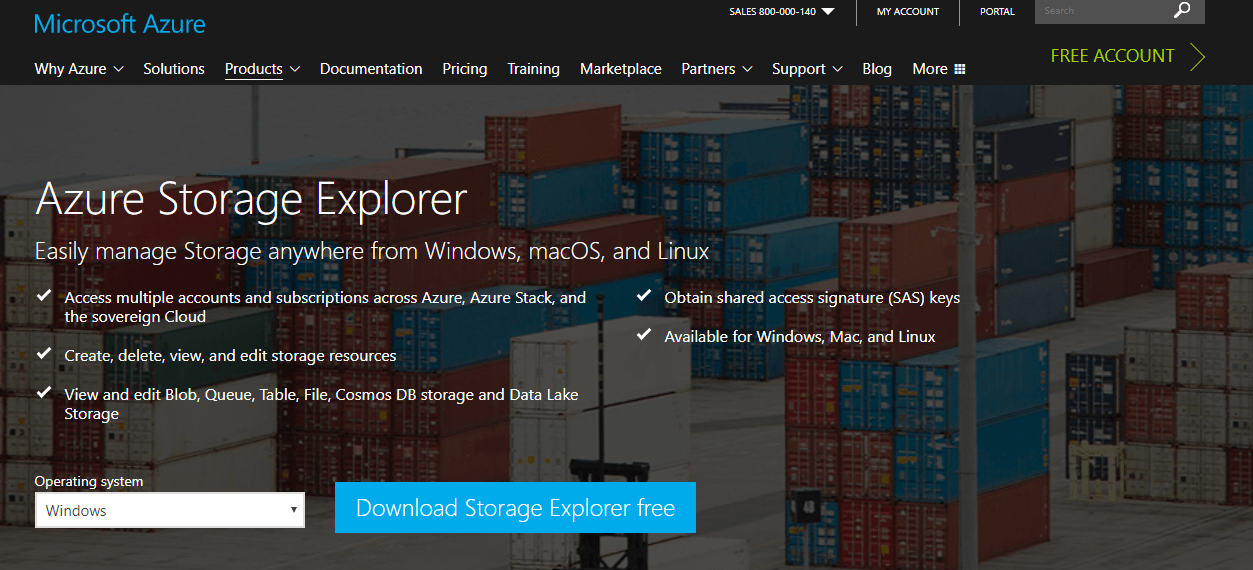Go to the Portal link
This screenshot has width=1253, height=570.
[x=997, y=12]
